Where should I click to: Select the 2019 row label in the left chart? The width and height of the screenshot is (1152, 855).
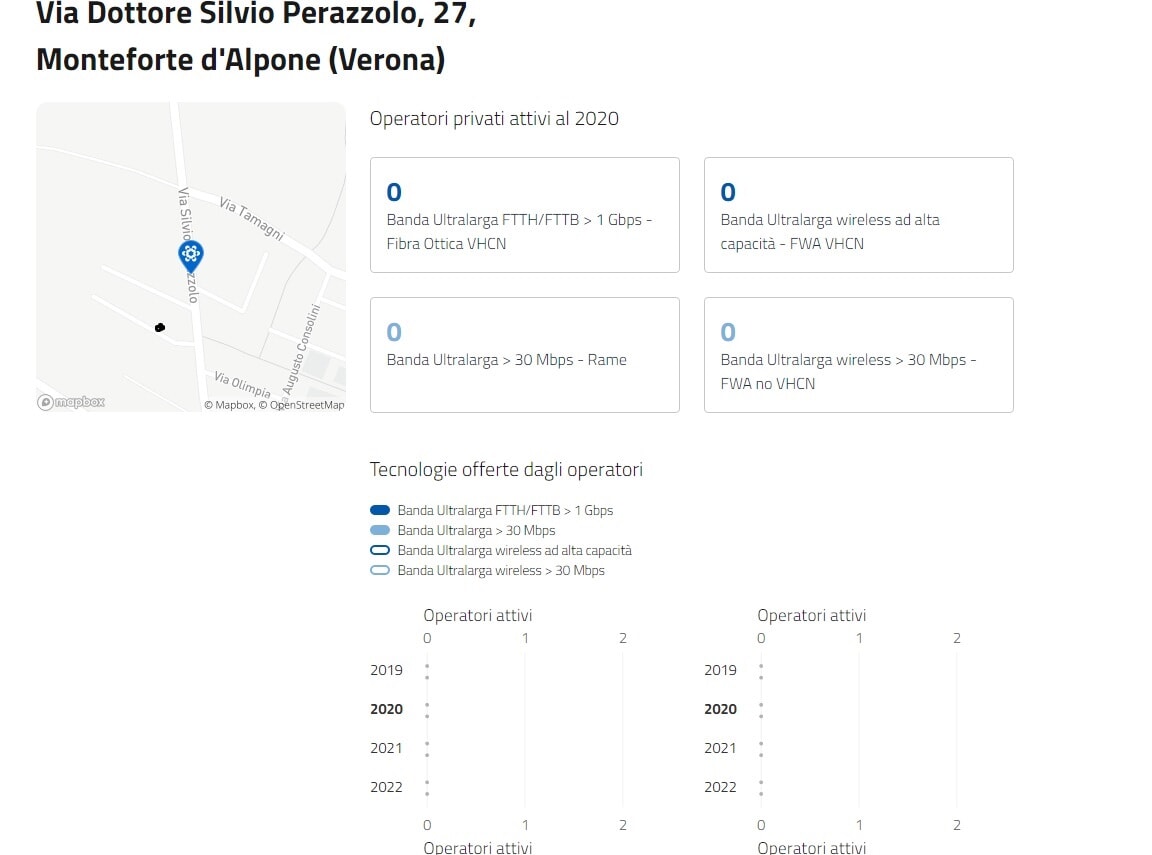(386, 670)
